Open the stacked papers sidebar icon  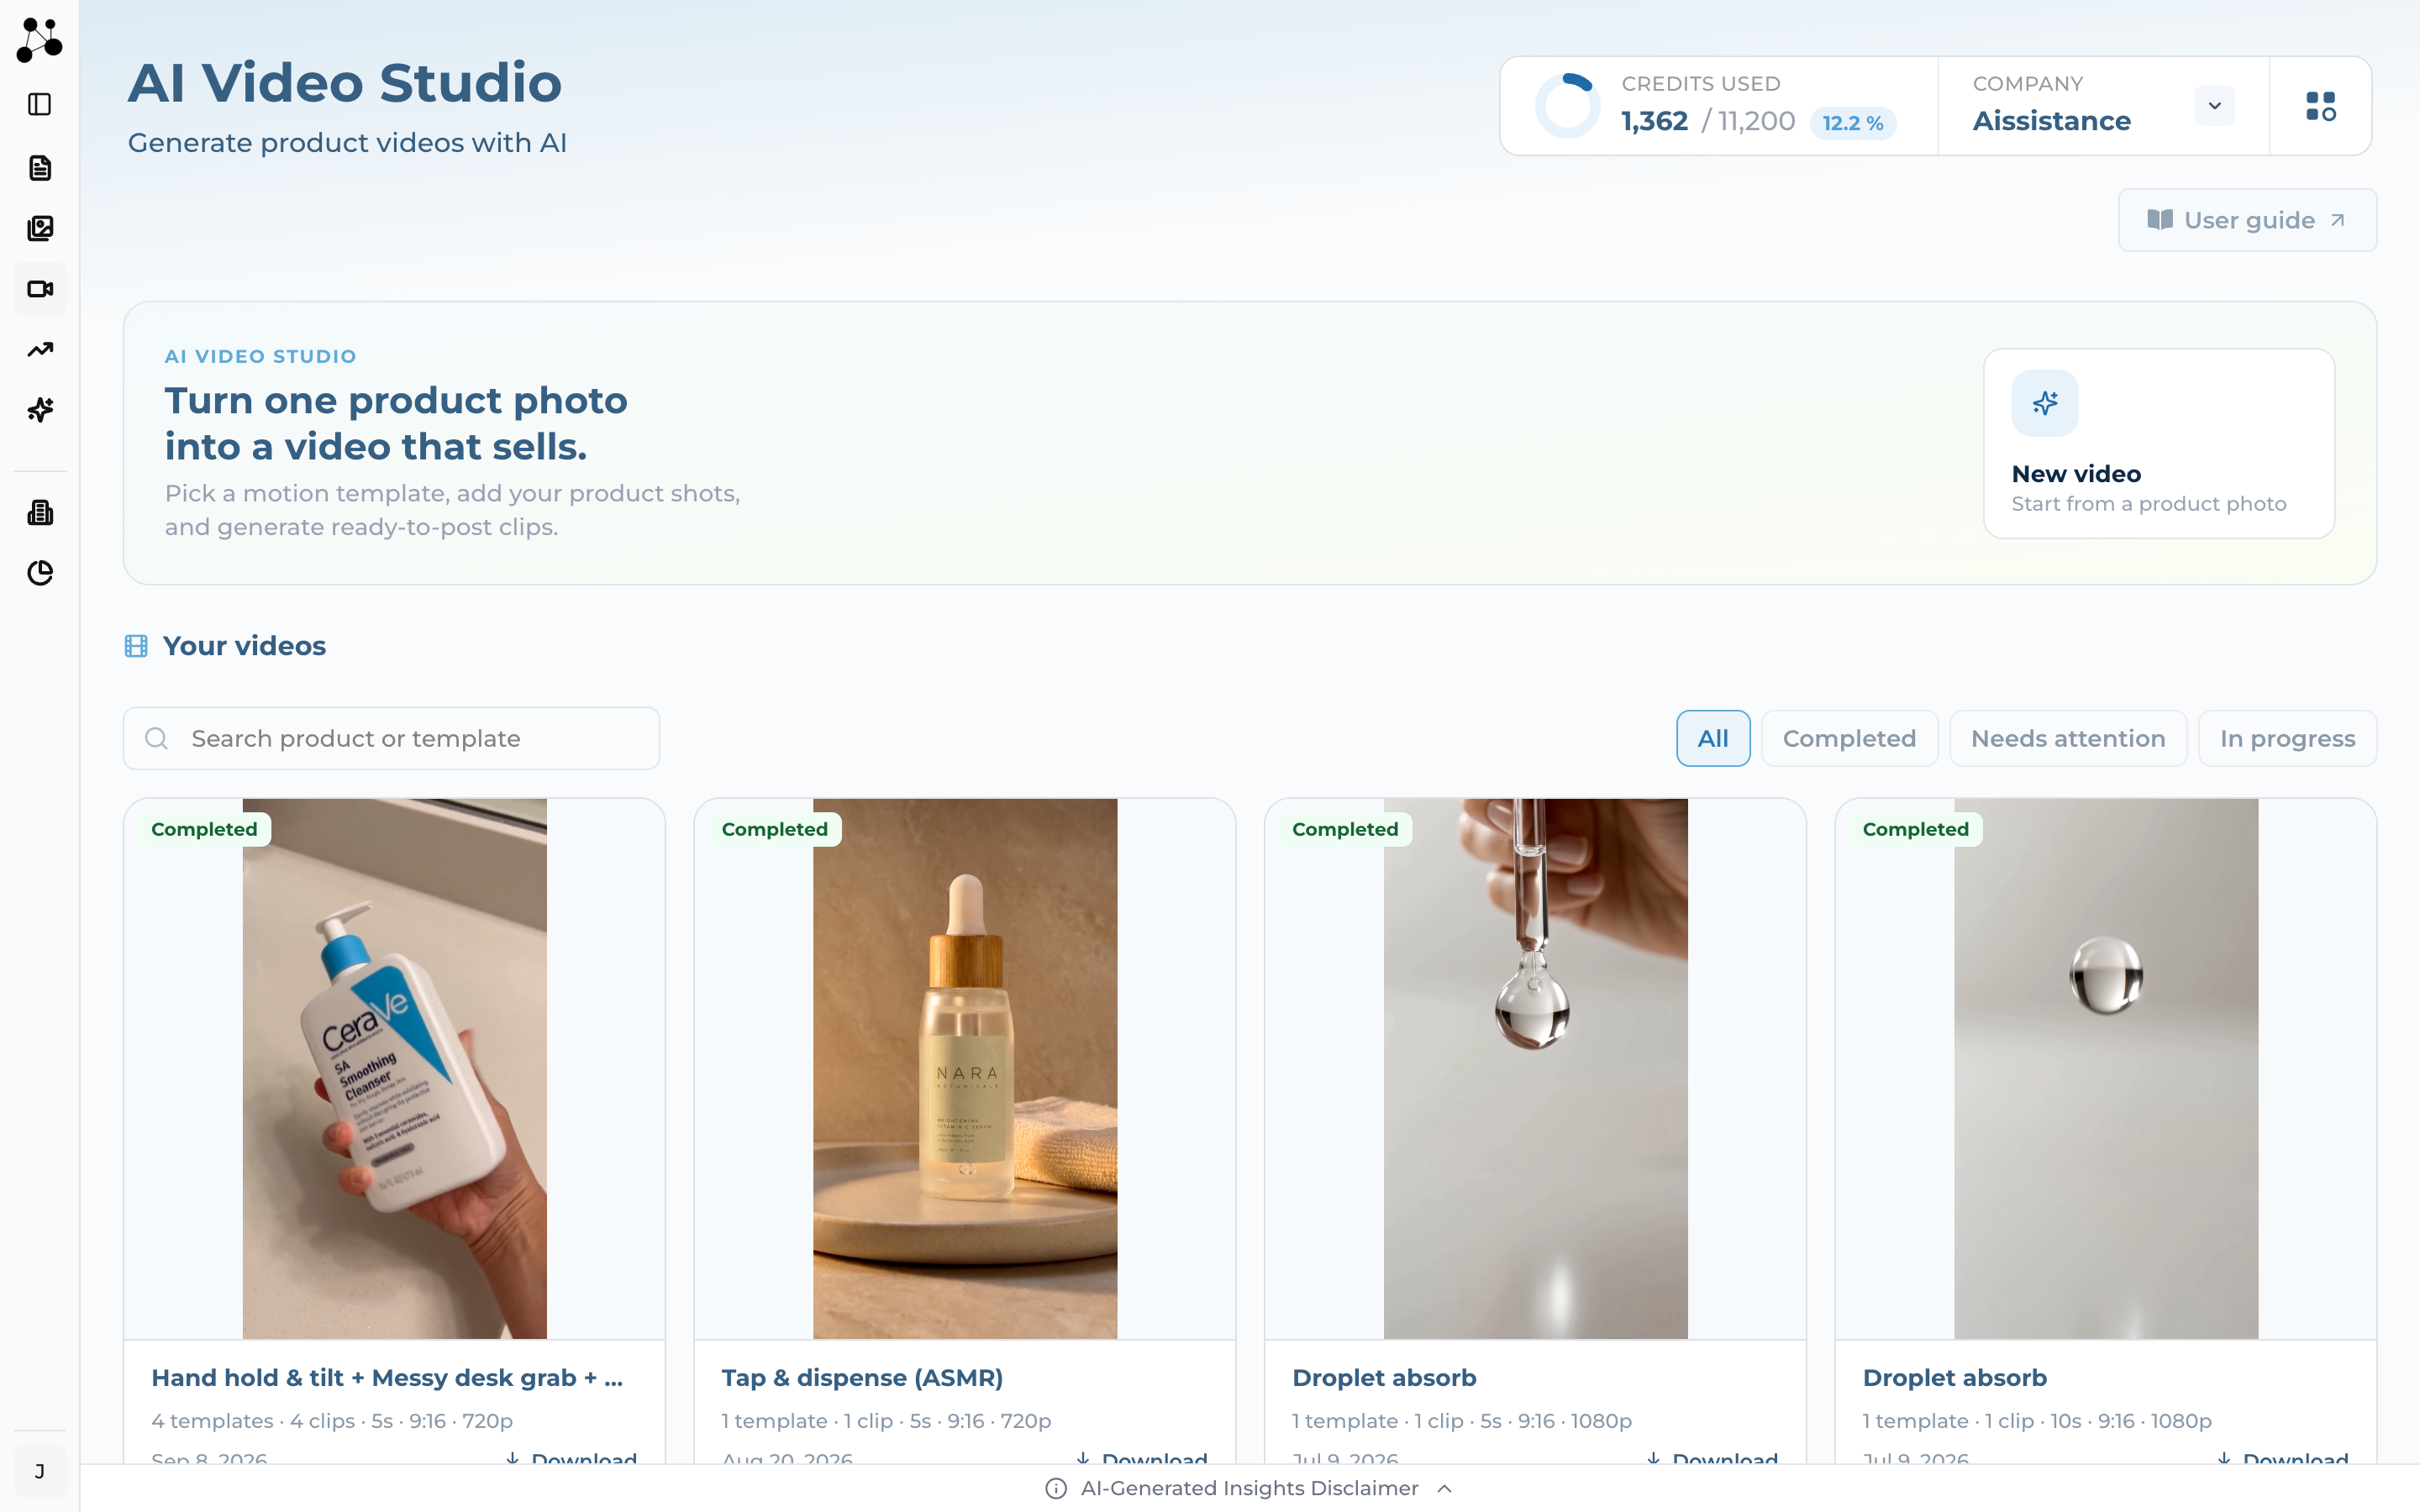[x=40, y=512]
